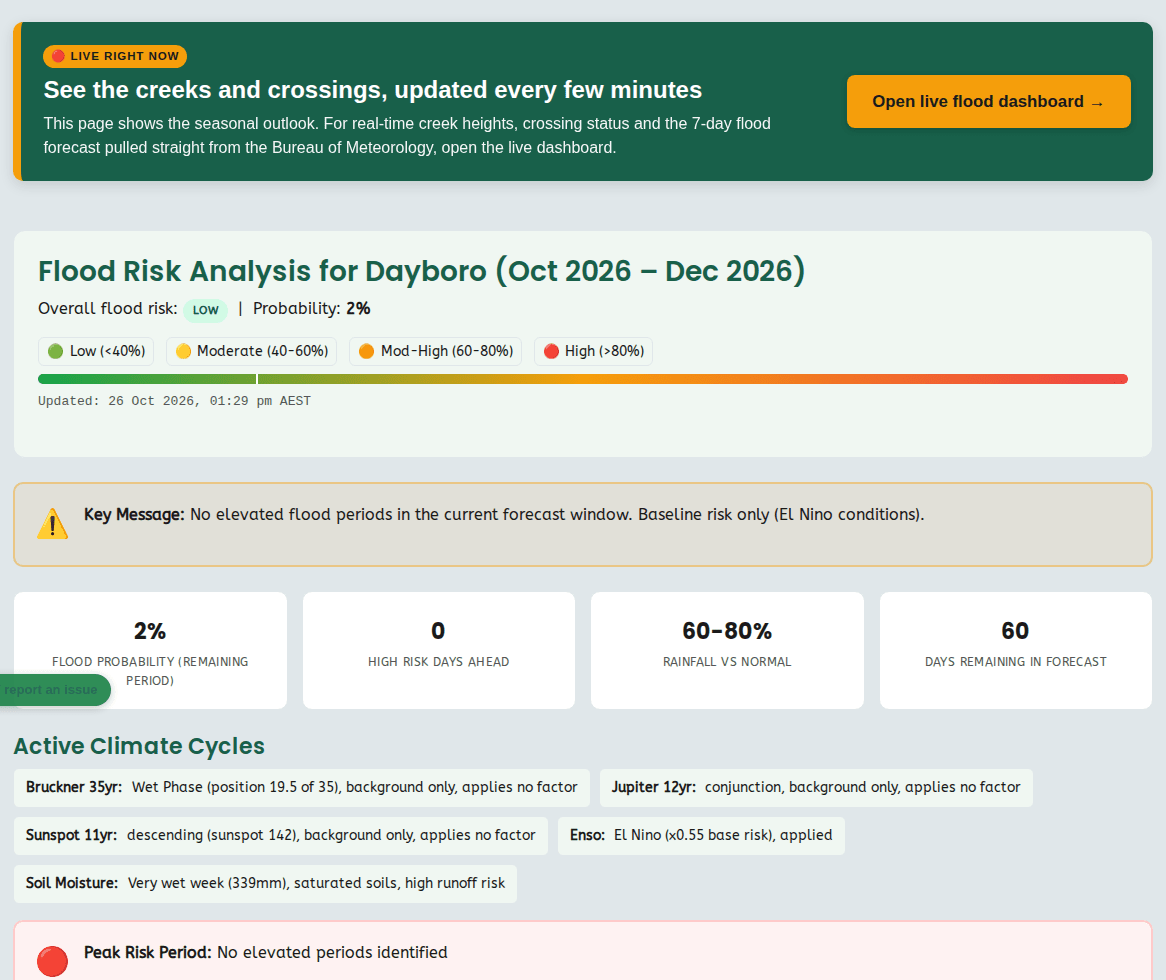The width and height of the screenshot is (1166, 980).
Task: Click the LIVE RIGHT NOW badge
Action: (x=115, y=56)
